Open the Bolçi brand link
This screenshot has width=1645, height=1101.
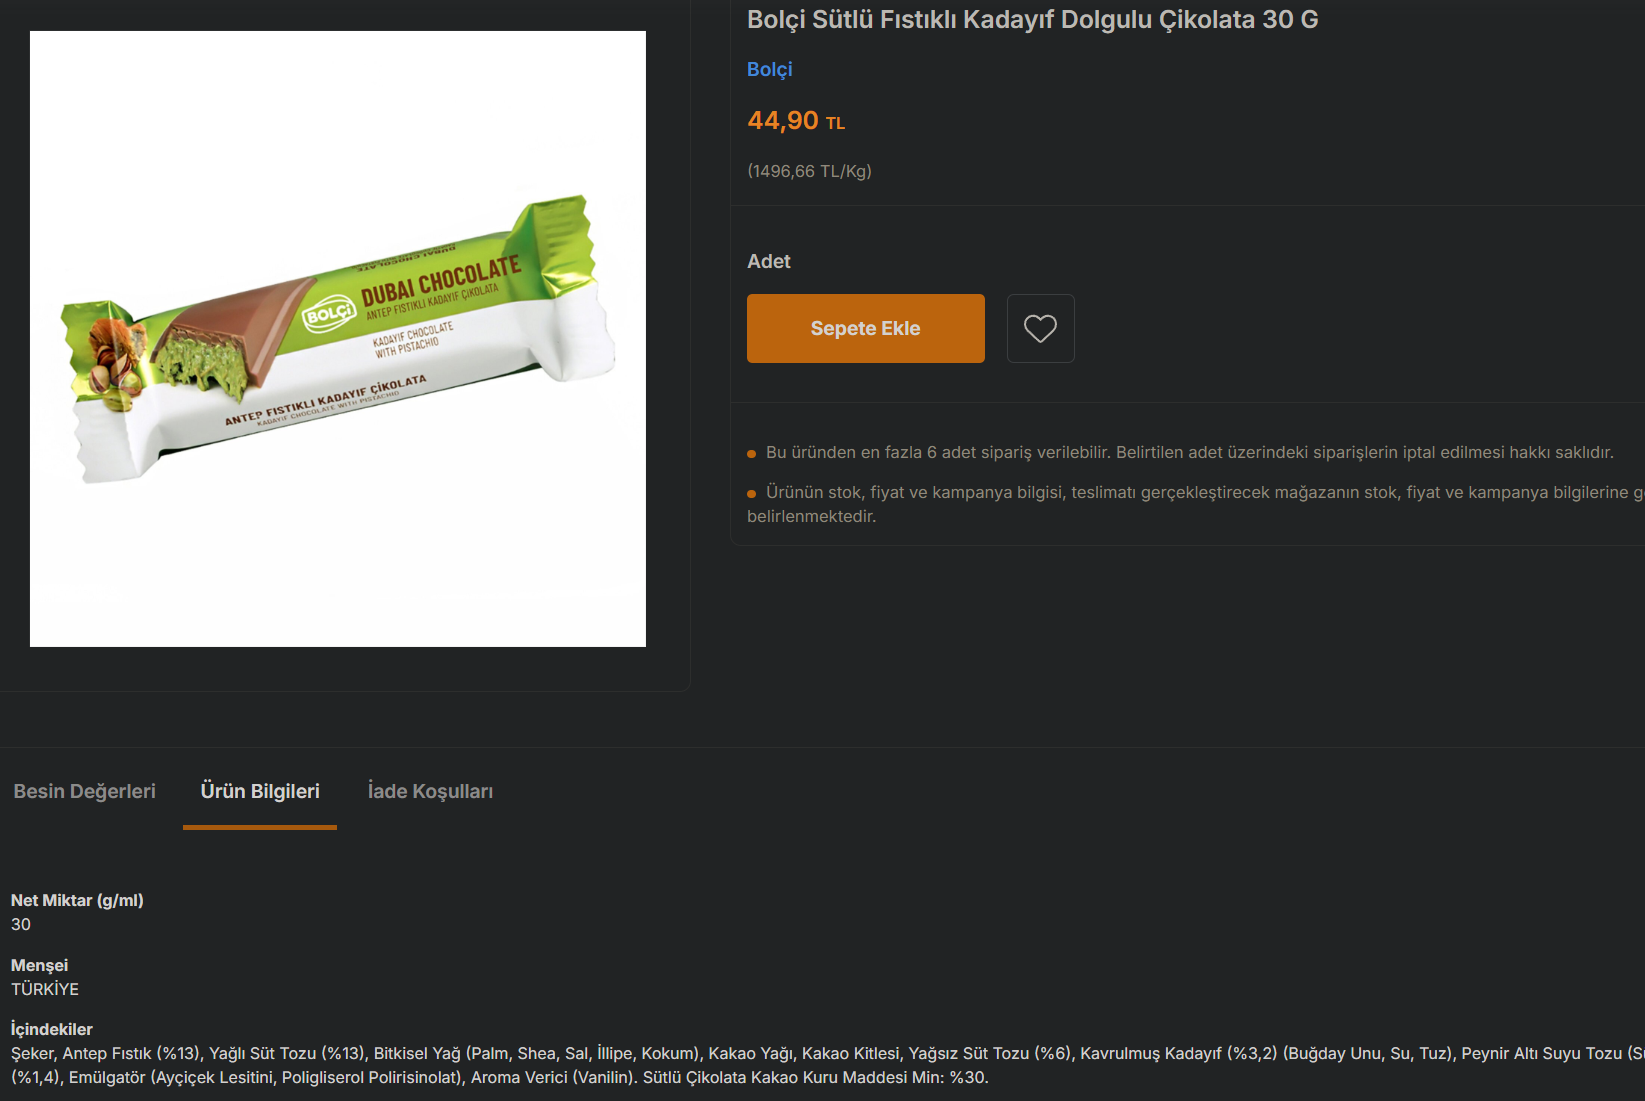769,69
